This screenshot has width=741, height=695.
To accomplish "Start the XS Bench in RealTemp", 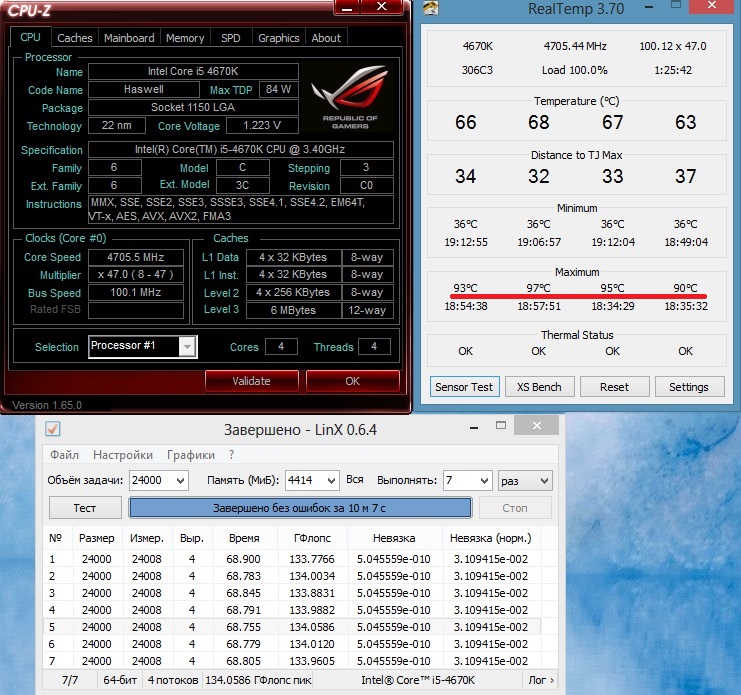I will click(539, 387).
